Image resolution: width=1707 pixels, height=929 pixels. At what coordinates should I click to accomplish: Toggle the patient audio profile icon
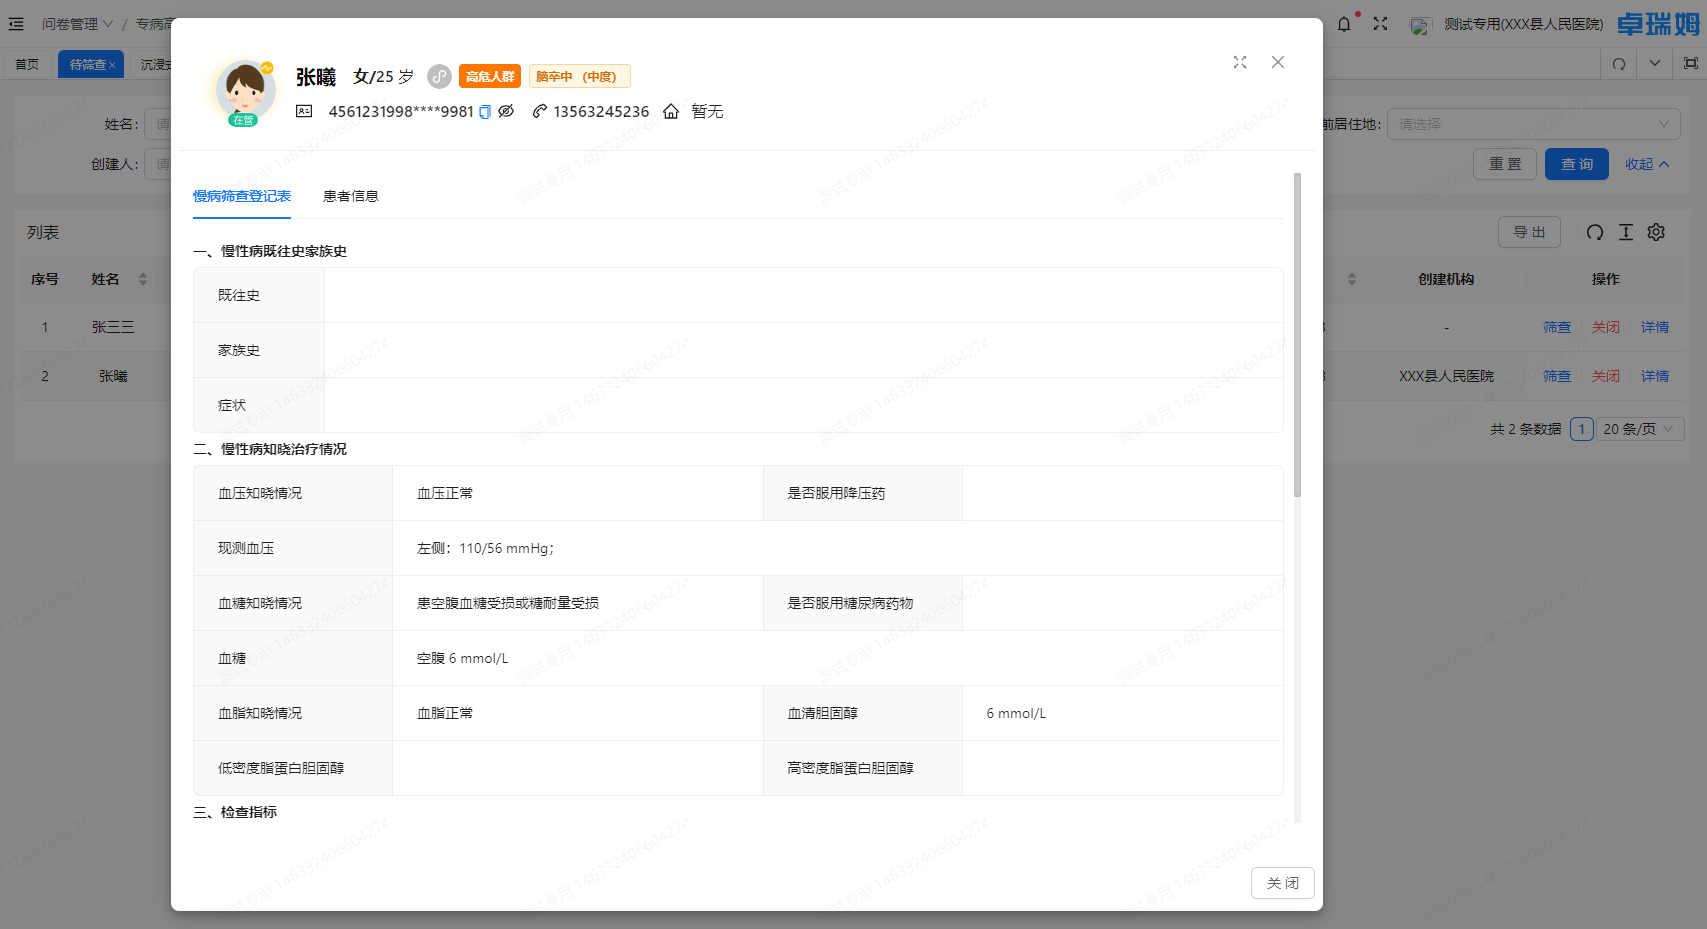tap(439, 76)
